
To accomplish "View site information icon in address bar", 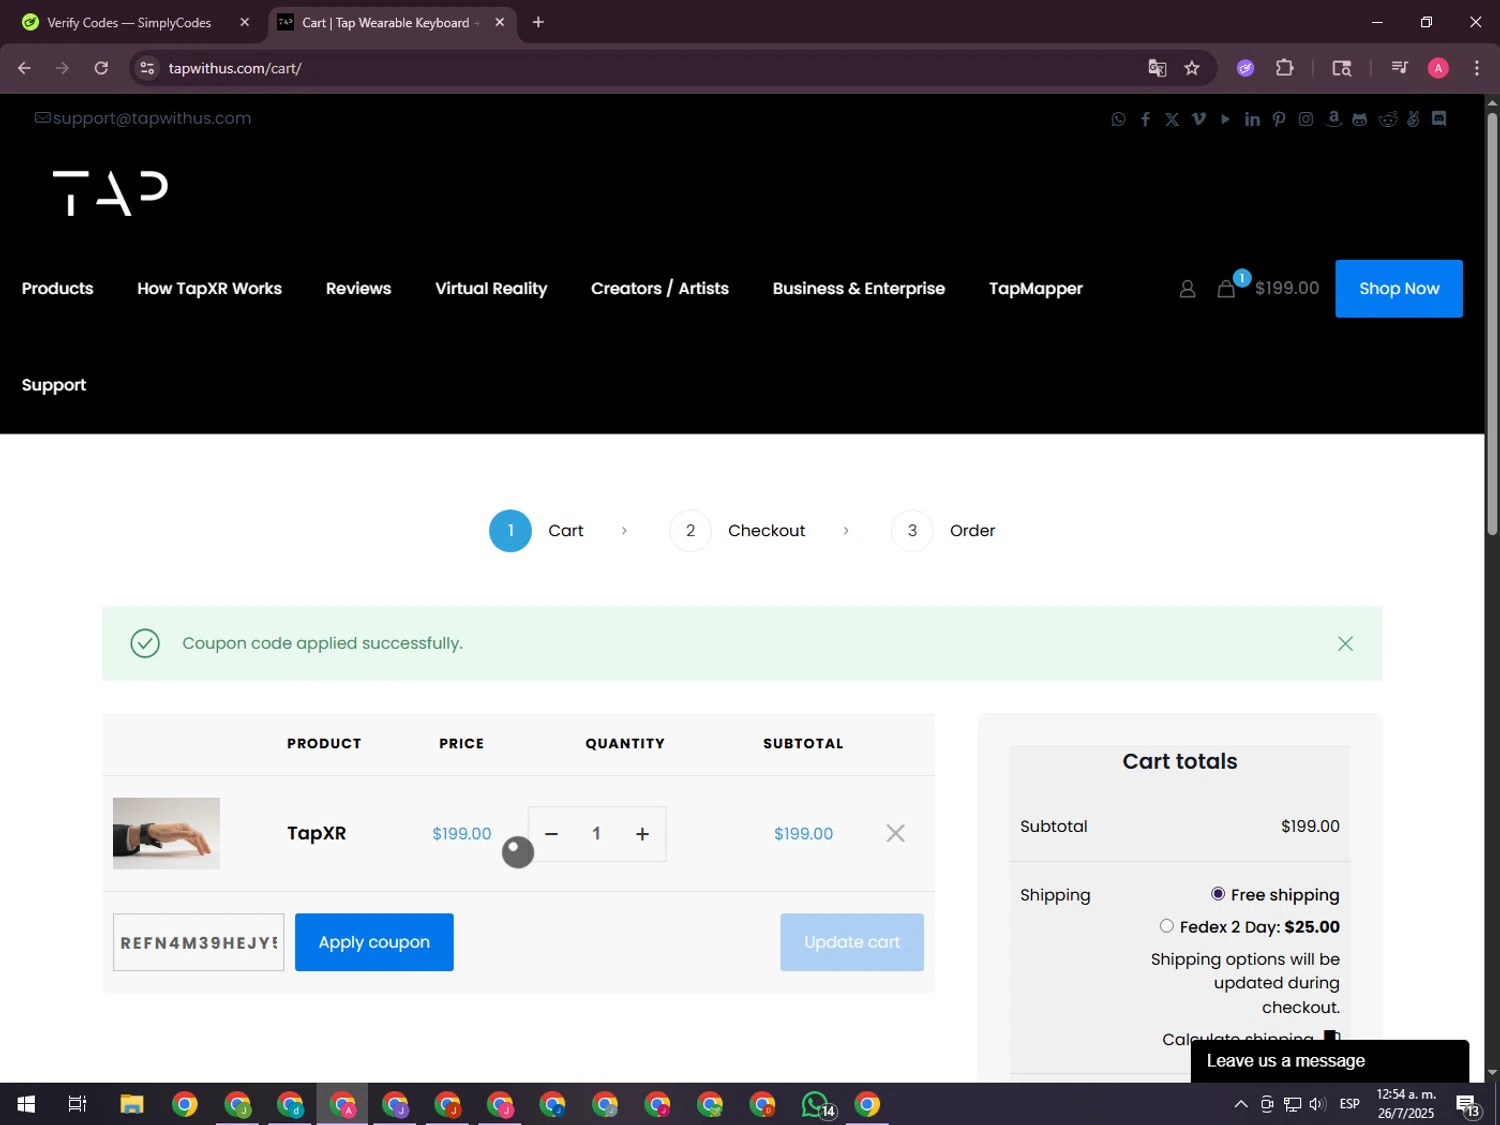I will pyautogui.click(x=147, y=68).
